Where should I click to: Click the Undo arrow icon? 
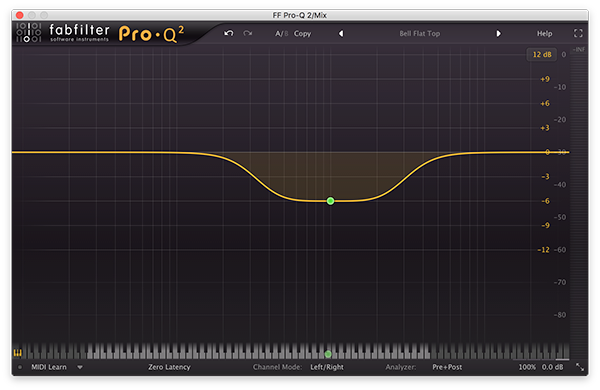click(x=229, y=34)
